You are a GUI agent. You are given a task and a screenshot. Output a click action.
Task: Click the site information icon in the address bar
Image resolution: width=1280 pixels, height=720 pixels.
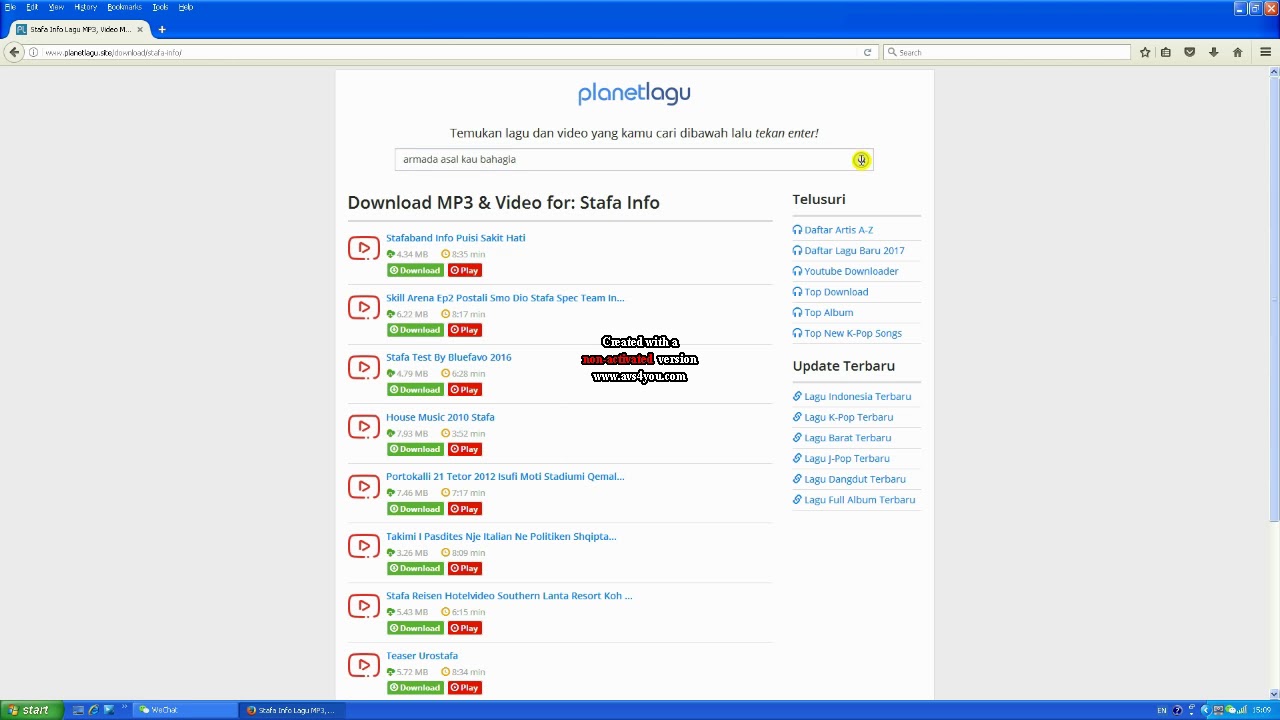click(33, 52)
